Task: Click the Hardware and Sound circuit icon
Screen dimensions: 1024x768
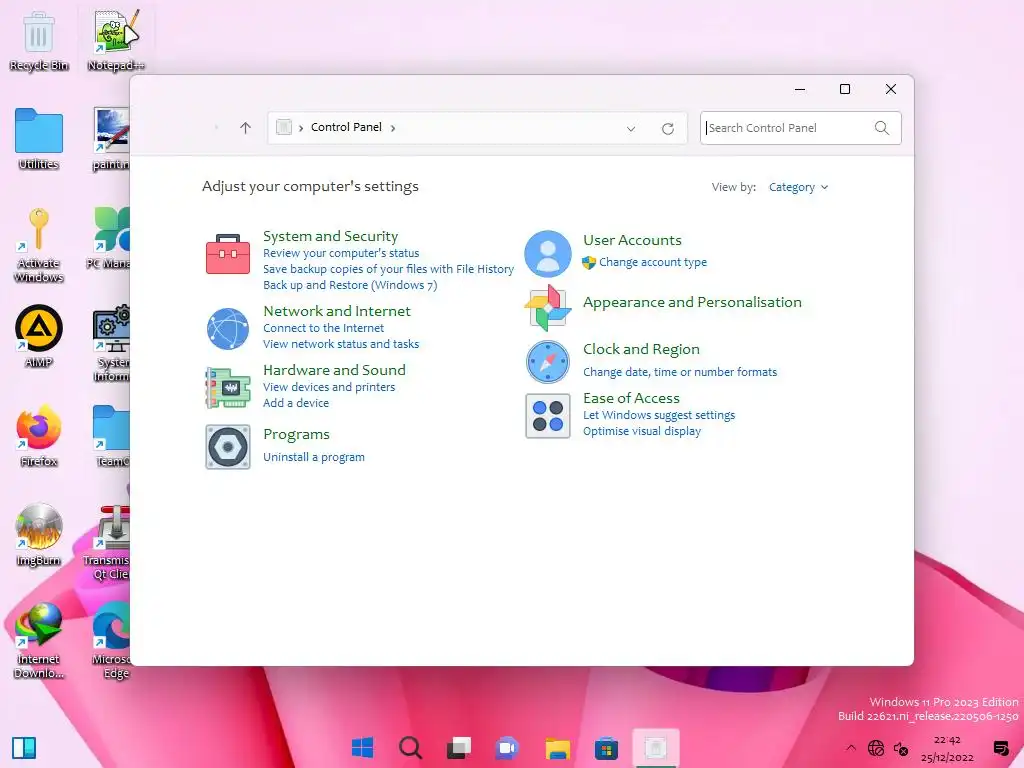Action: coord(228,388)
